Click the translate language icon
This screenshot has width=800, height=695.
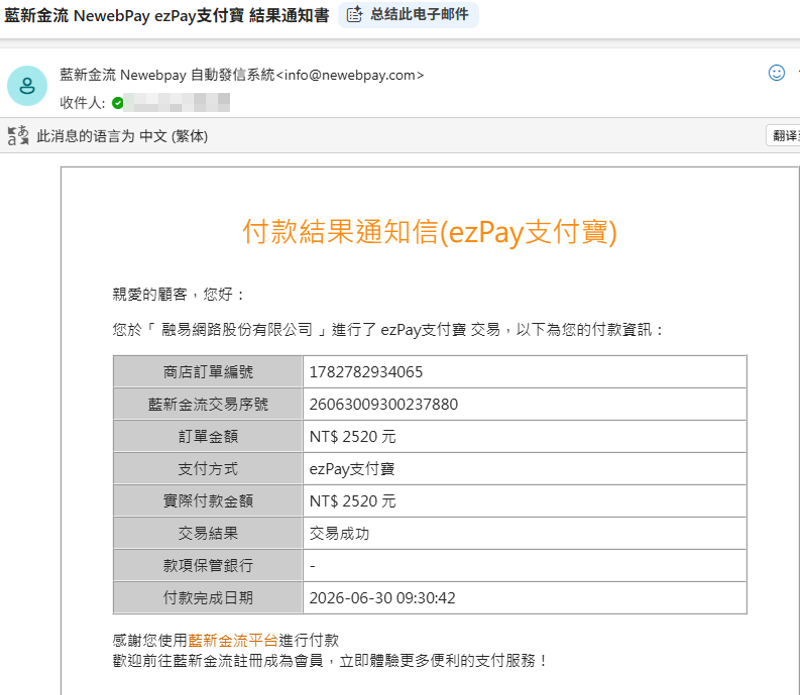pos(18,136)
